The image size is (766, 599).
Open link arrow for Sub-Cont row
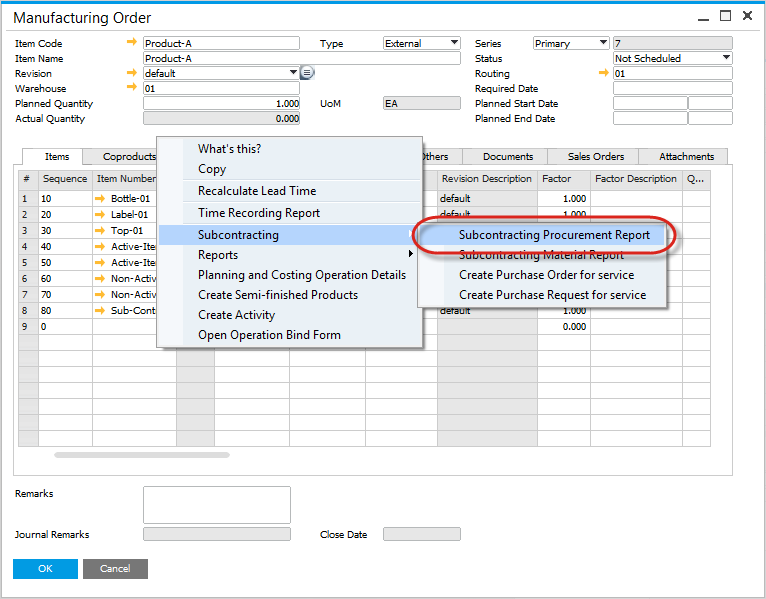100,311
